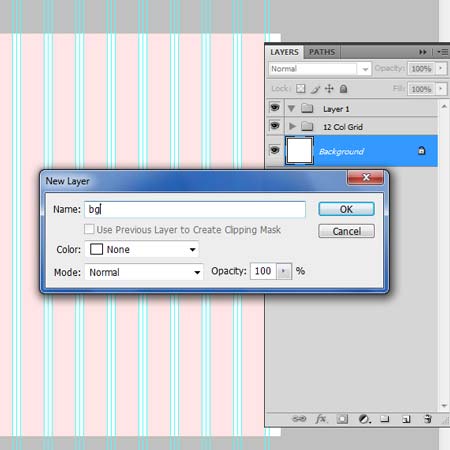Viewport: 450px width, 450px height.
Task: Click the Background layer name
Action: click(341, 152)
